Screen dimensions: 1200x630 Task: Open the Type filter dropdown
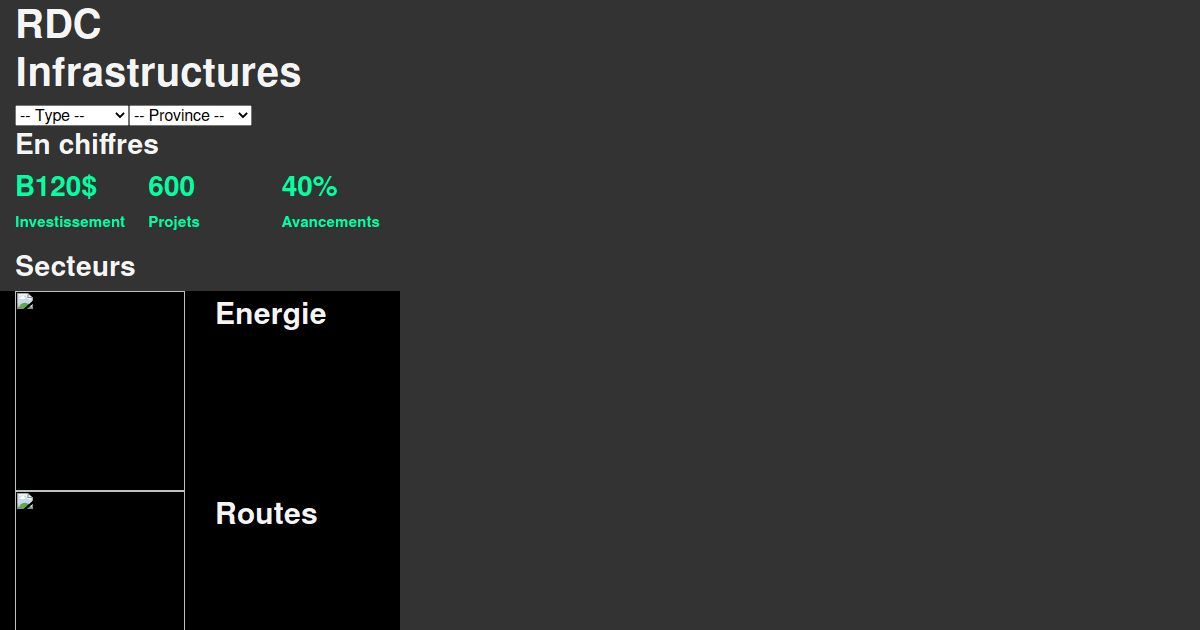[70, 115]
